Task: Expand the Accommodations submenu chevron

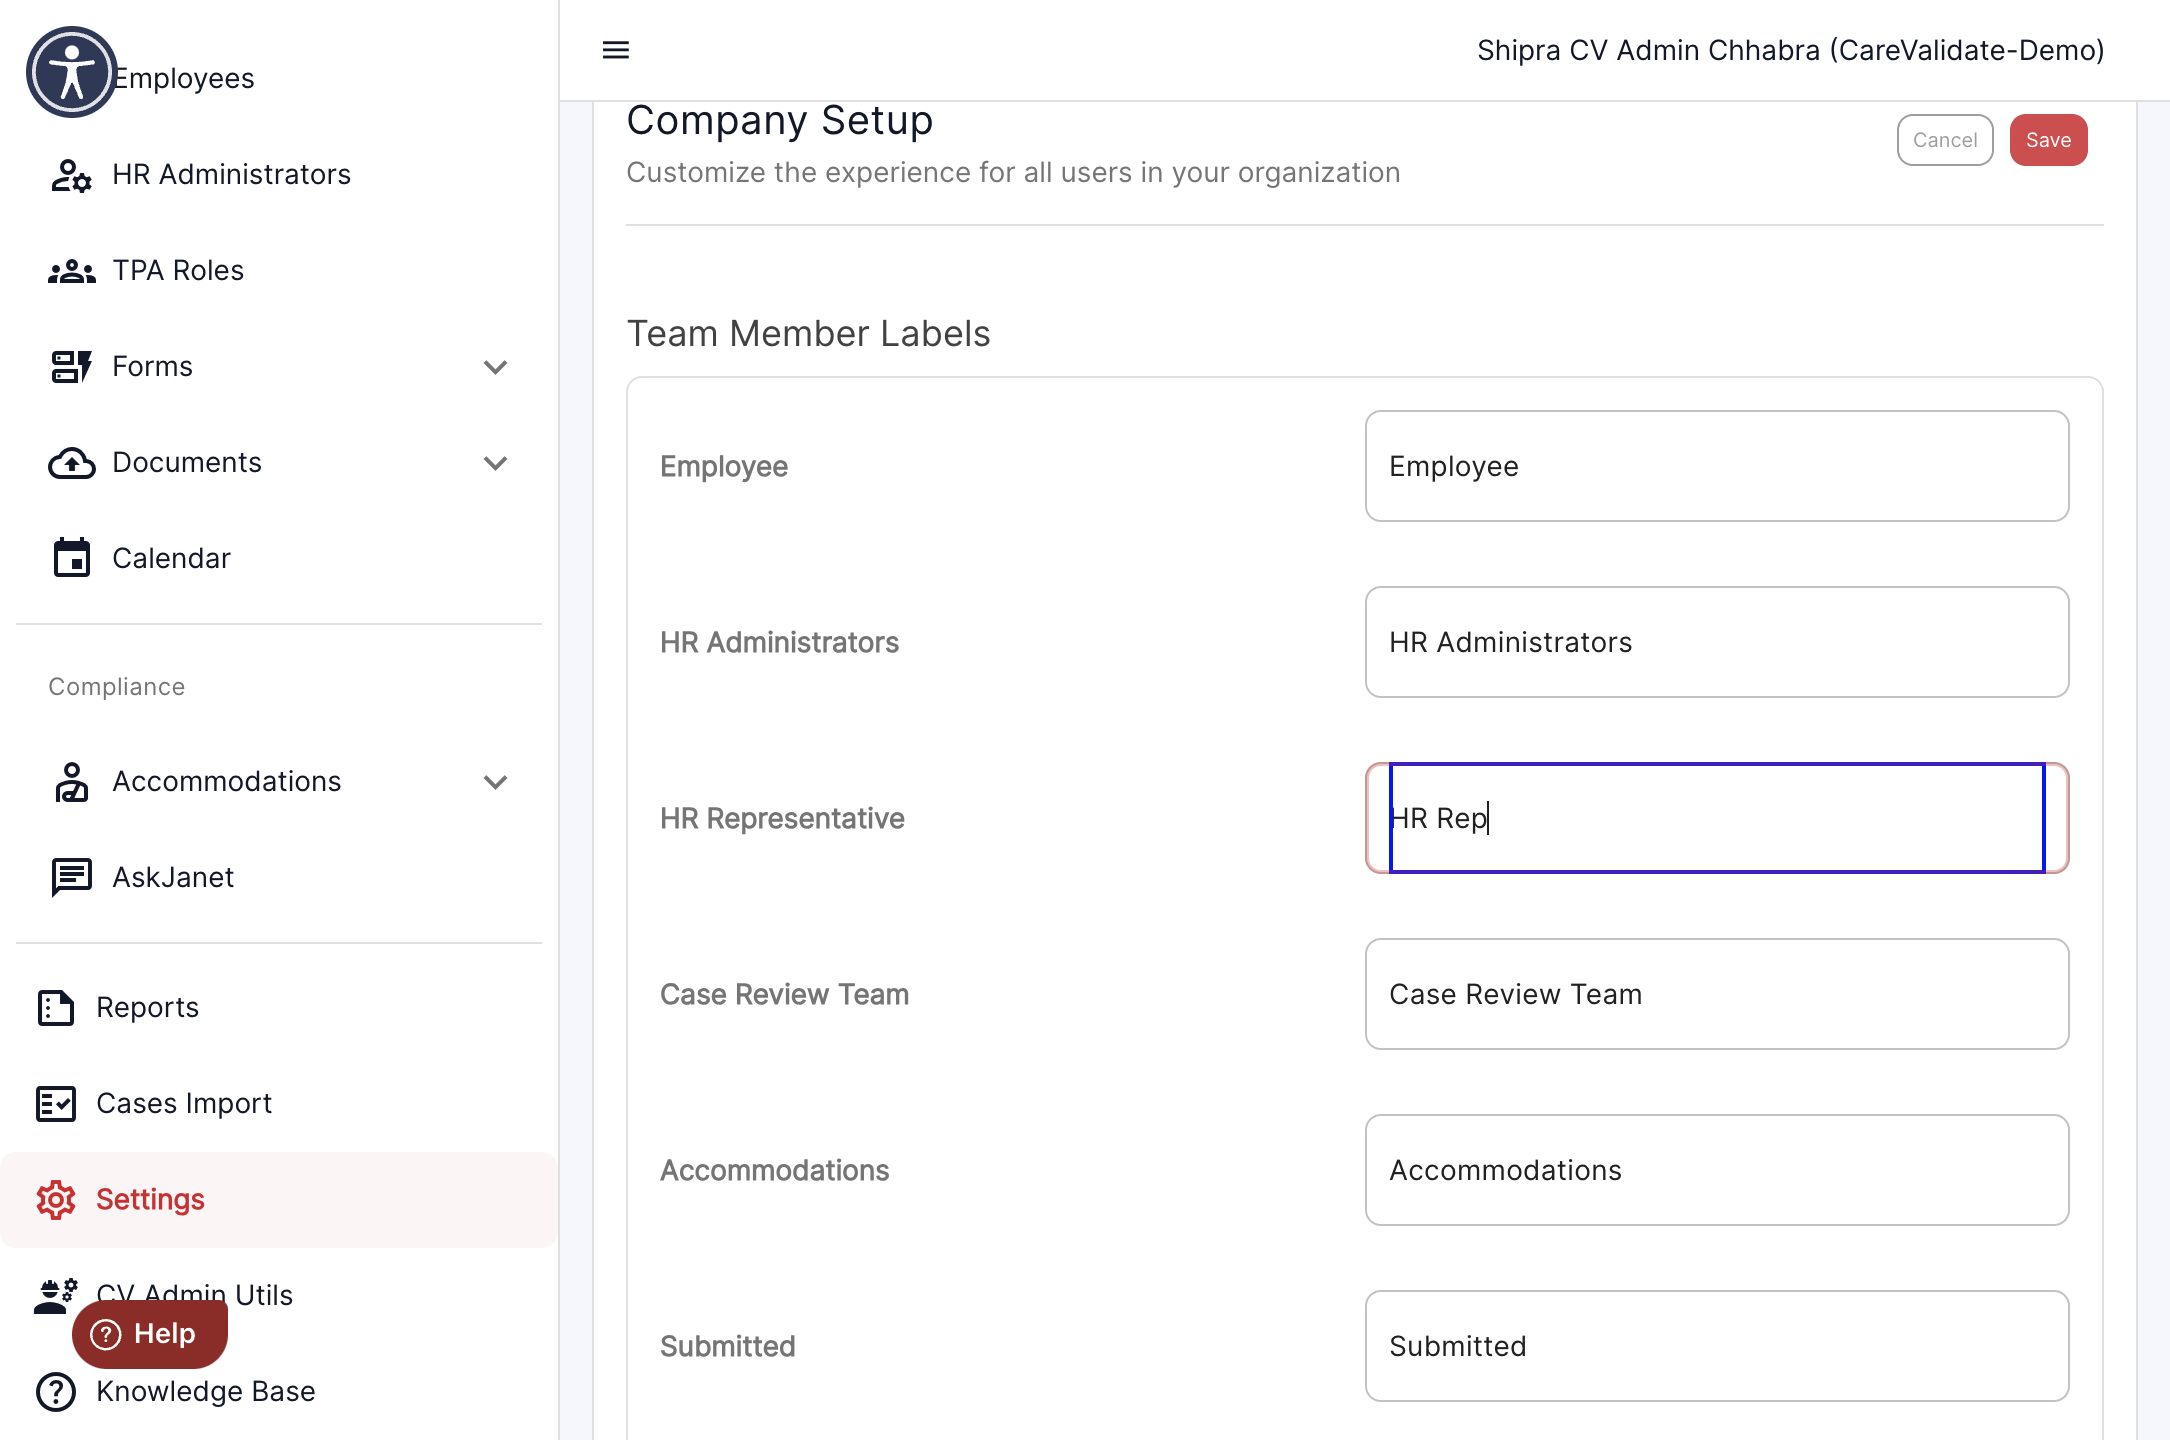Action: 495,782
